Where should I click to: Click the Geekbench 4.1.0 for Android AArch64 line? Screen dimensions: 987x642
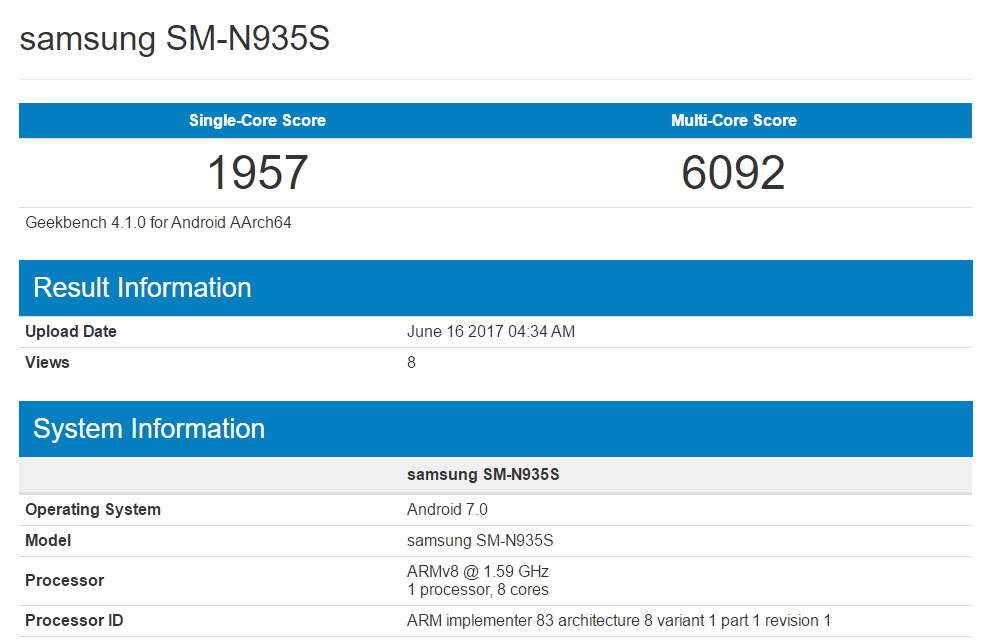click(158, 222)
